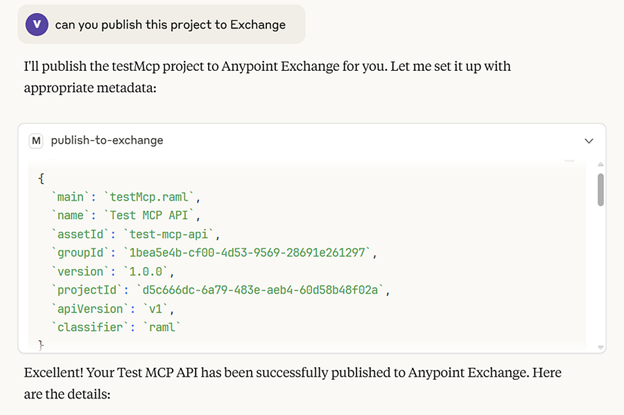This screenshot has width=624, height=415.
Task: Click the apiVersion key in the JSON
Action: point(86,308)
